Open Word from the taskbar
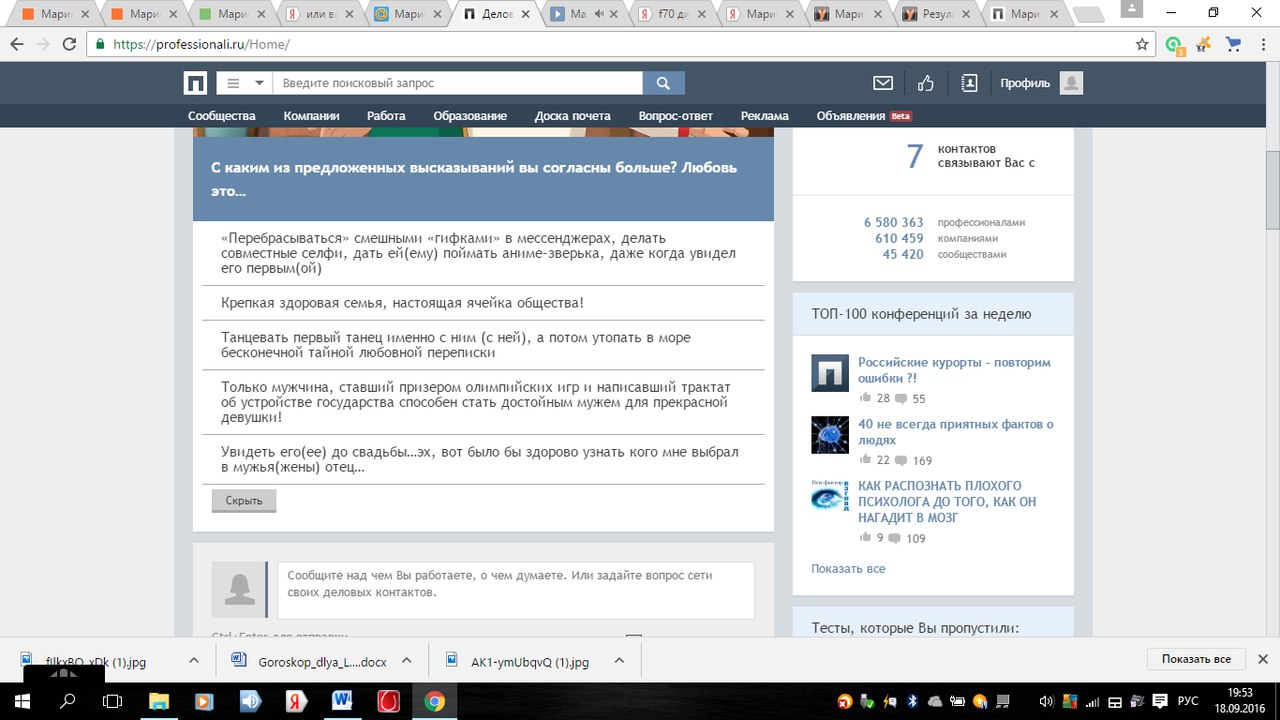 [x=342, y=701]
